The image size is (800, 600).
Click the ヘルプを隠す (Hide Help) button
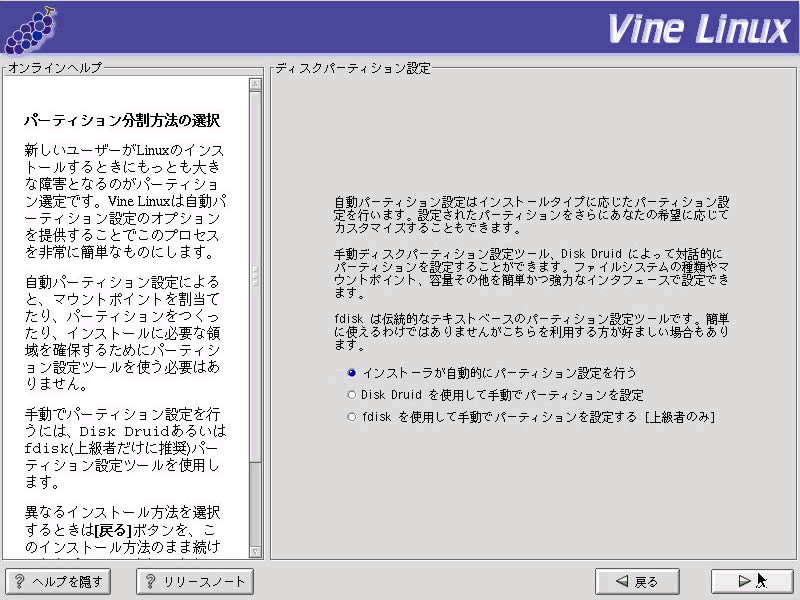click(x=58, y=581)
